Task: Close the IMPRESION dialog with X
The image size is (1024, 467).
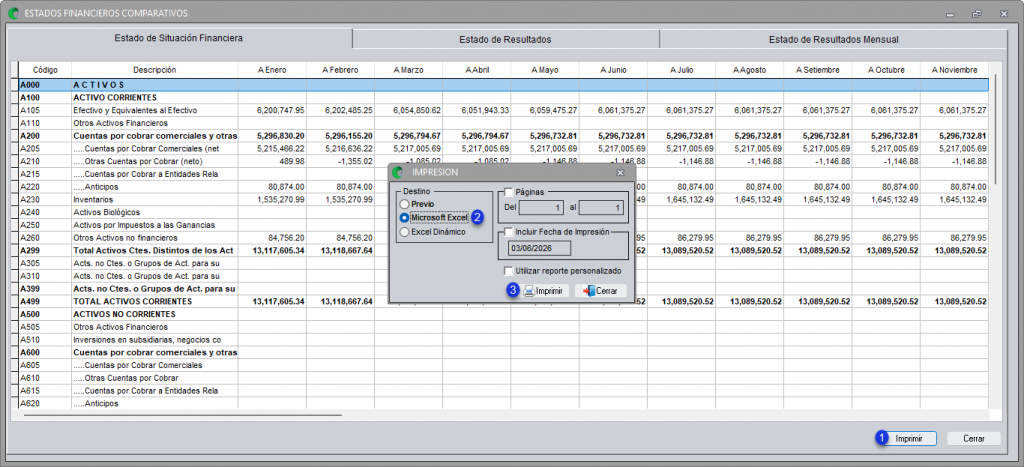Action: [x=620, y=172]
